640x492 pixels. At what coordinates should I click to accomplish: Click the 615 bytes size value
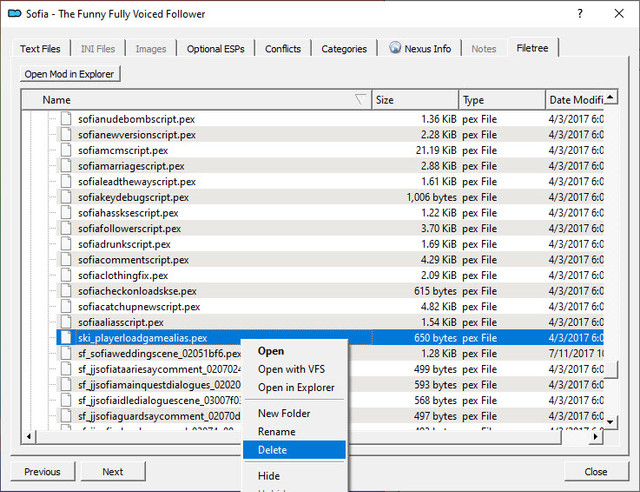pos(435,291)
